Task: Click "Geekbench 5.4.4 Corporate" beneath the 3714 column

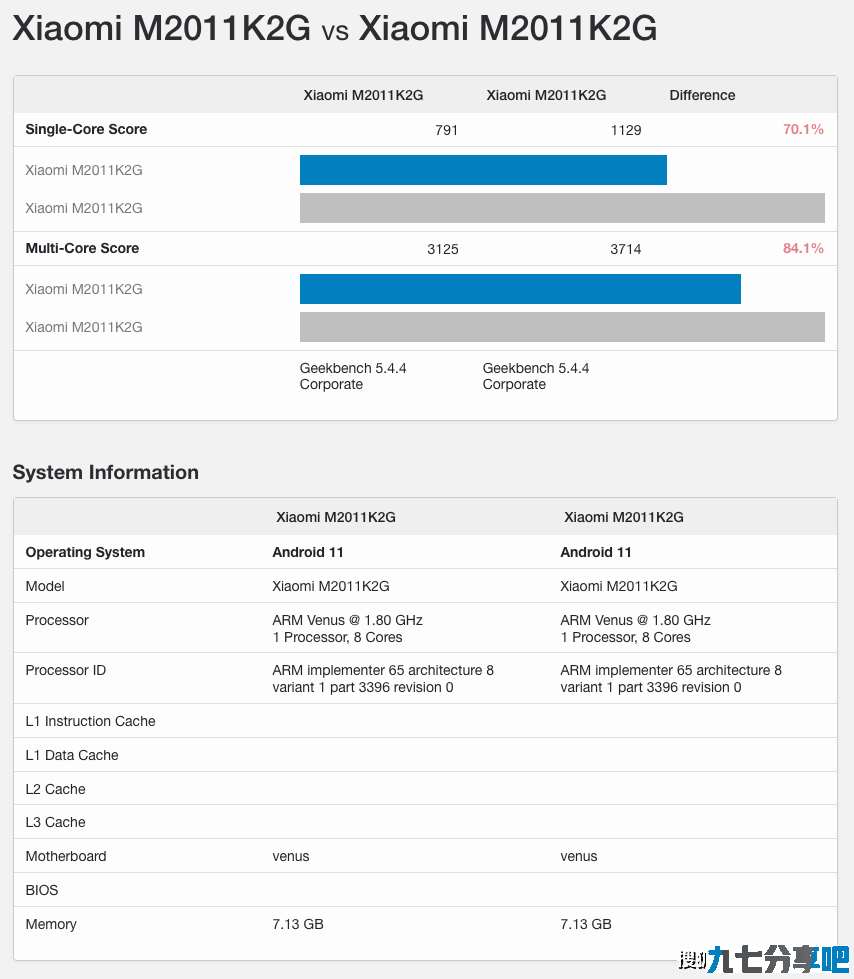Action: (x=536, y=376)
